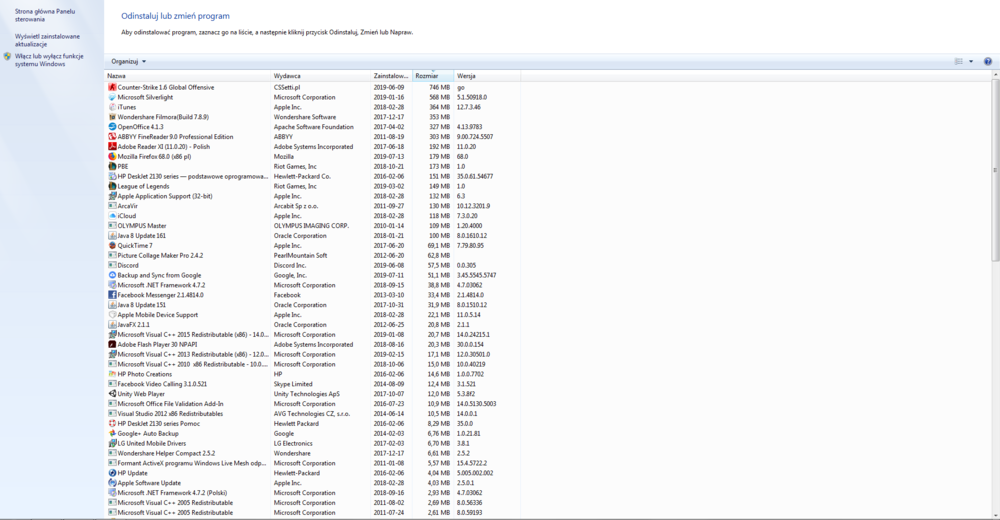Click the Apple Software Update icon
This screenshot has width=1000, height=520.
(x=112, y=483)
